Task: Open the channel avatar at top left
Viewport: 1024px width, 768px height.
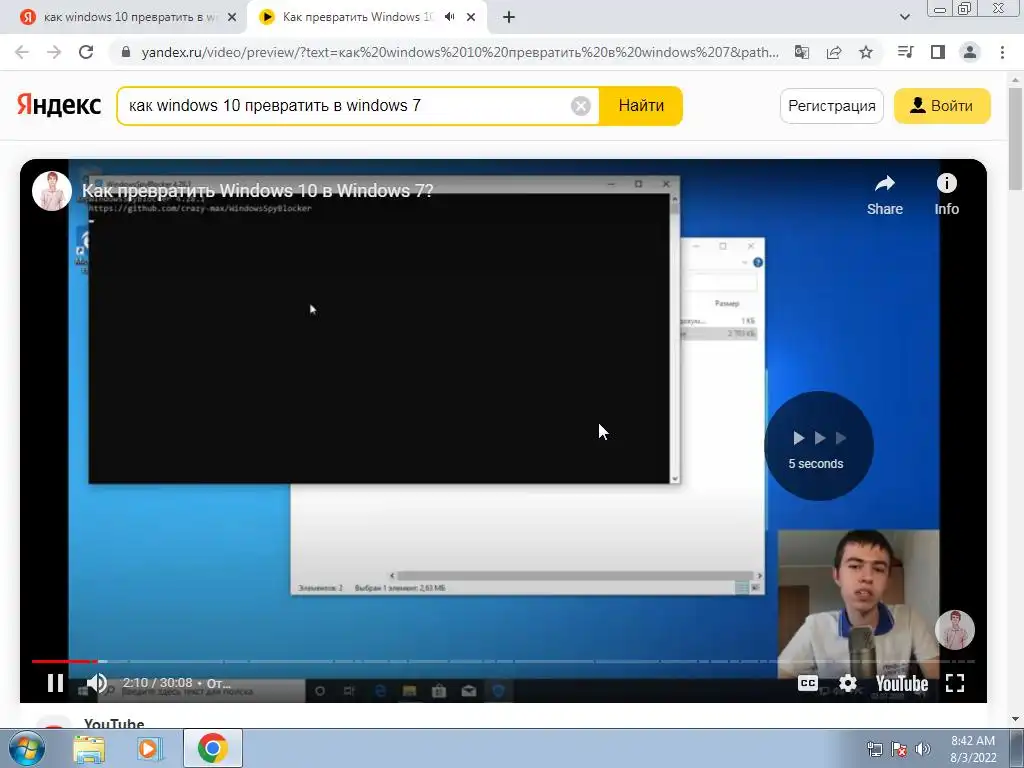Action: pyautogui.click(x=52, y=191)
